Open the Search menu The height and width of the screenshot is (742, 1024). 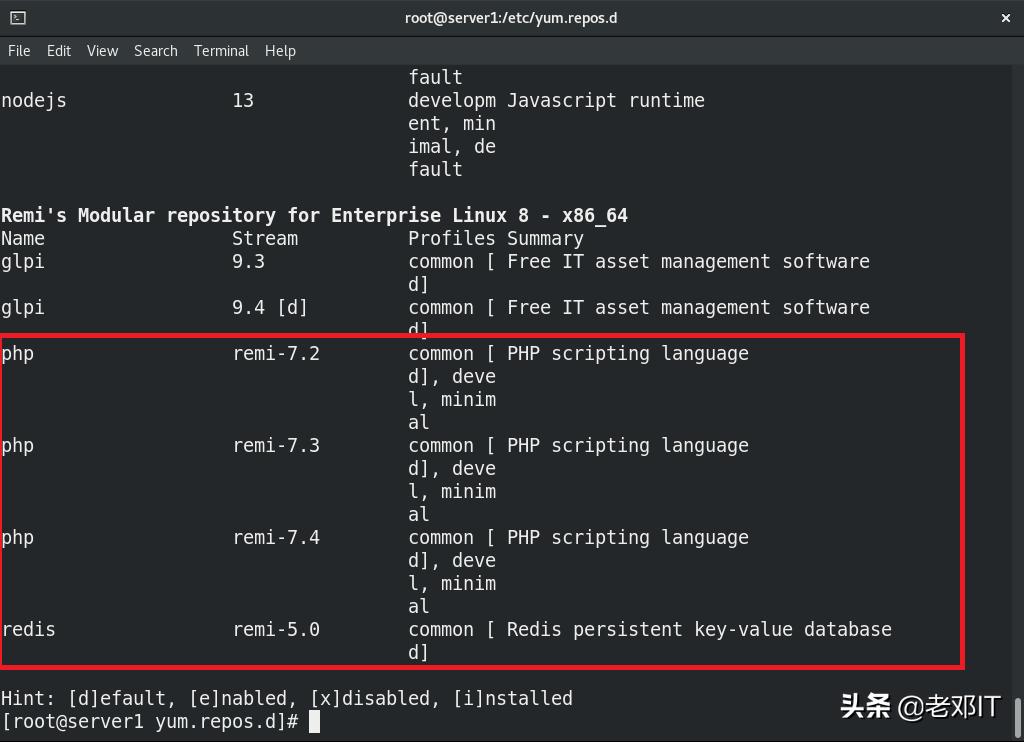coord(155,50)
